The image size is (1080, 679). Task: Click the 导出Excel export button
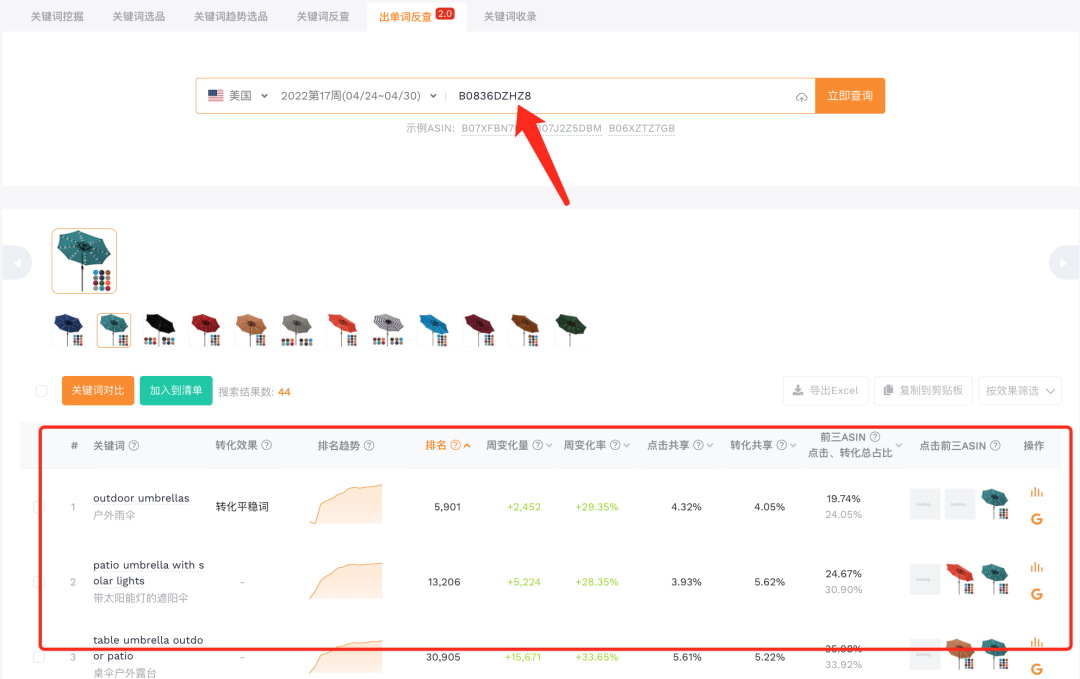(x=825, y=391)
